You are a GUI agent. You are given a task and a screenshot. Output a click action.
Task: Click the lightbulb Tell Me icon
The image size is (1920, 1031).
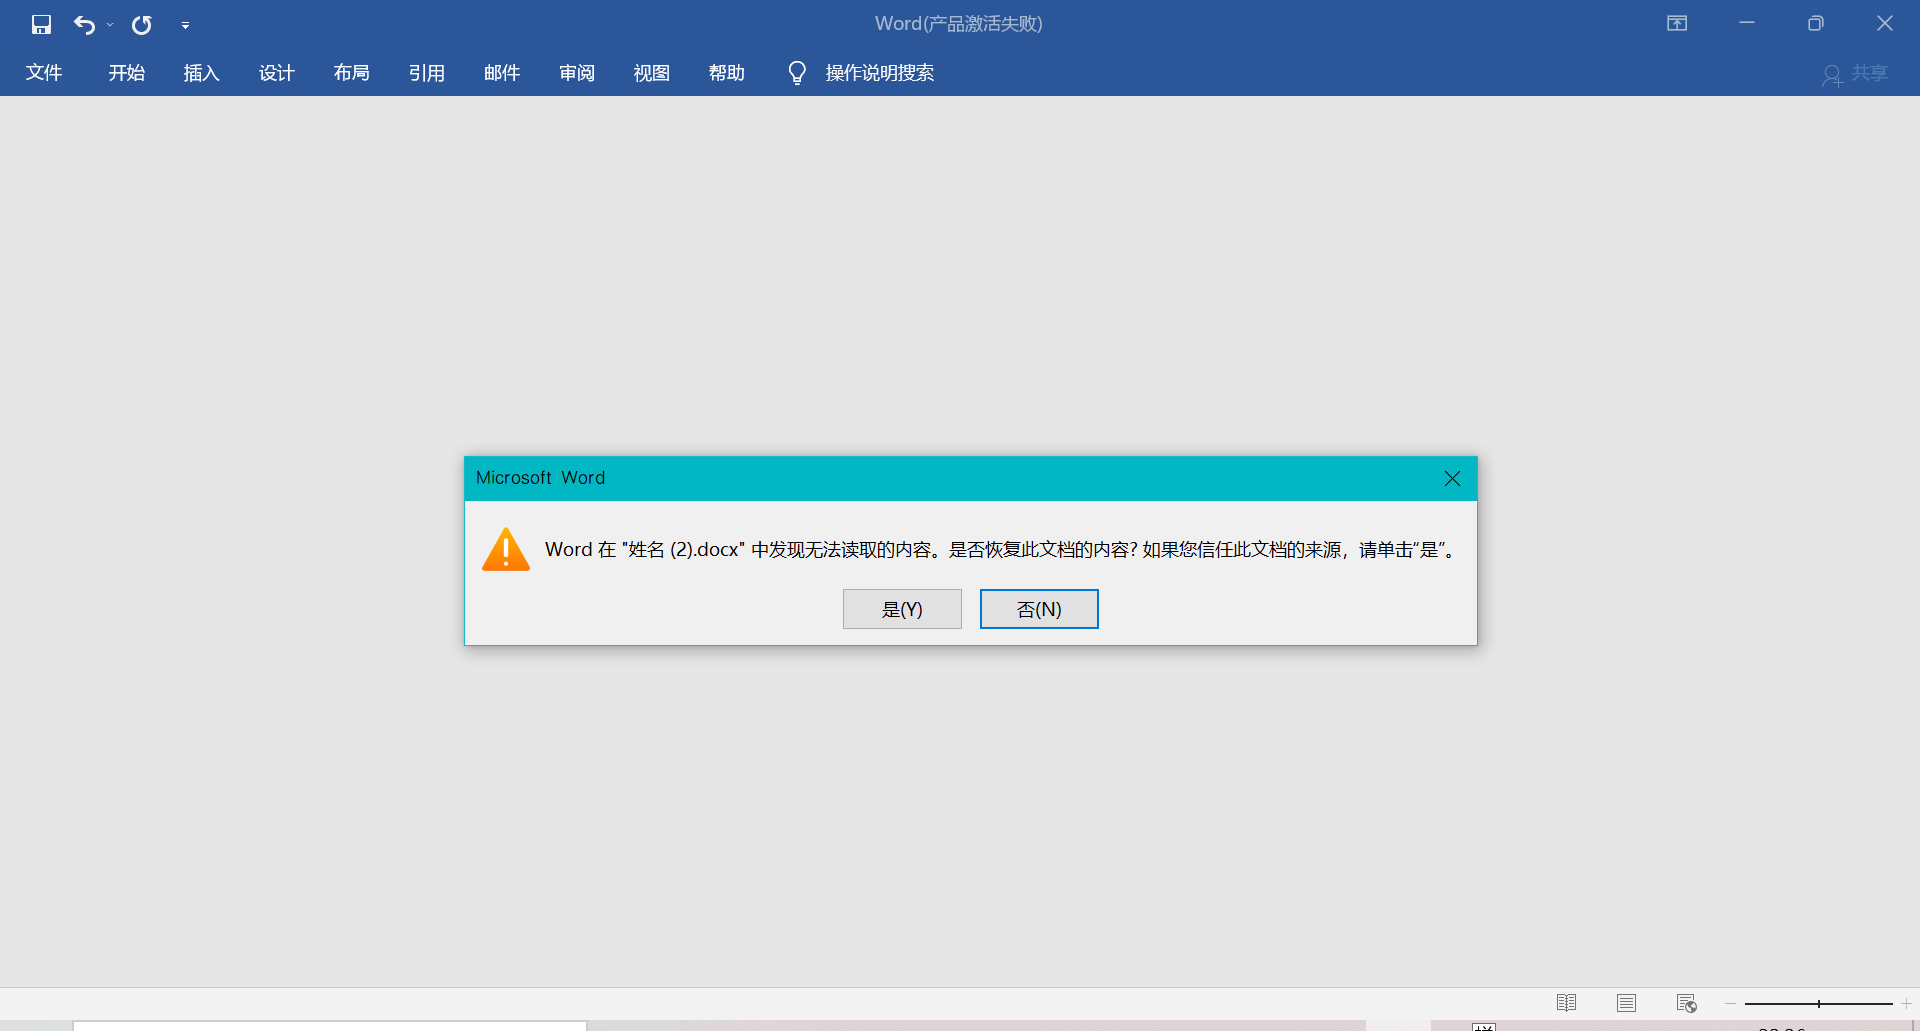[x=797, y=73]
